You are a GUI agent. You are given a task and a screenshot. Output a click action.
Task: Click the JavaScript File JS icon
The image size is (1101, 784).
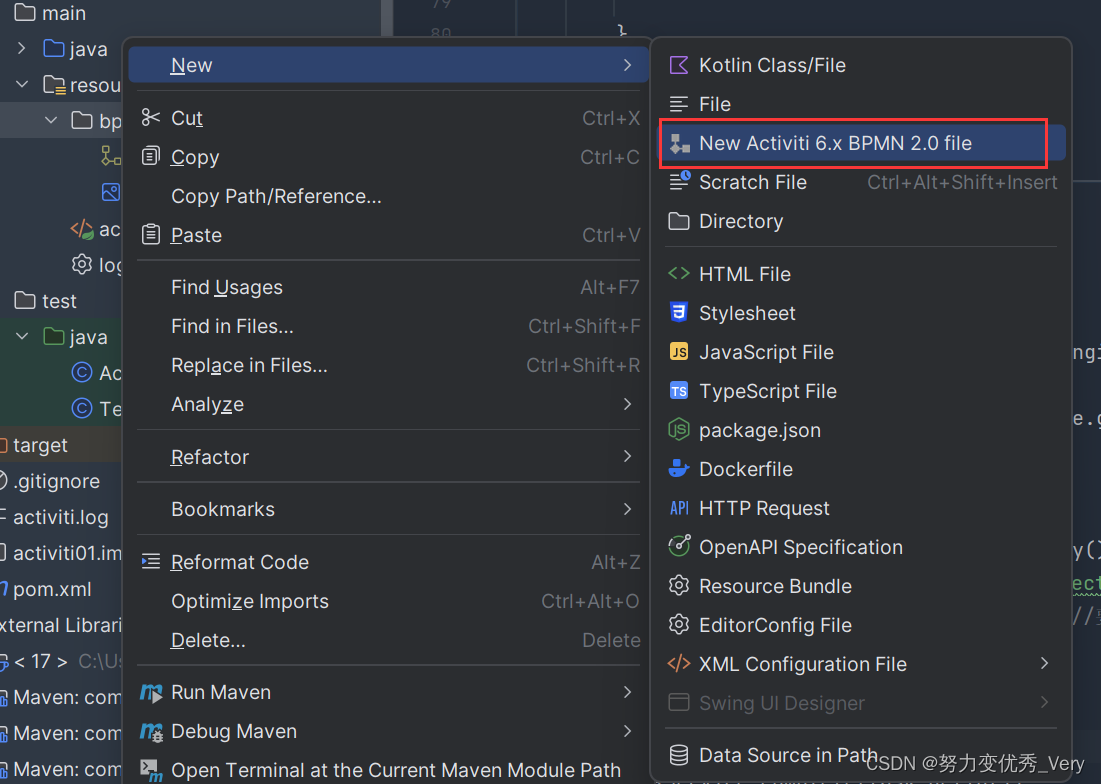pyautogui.click(x=678, y=352)
